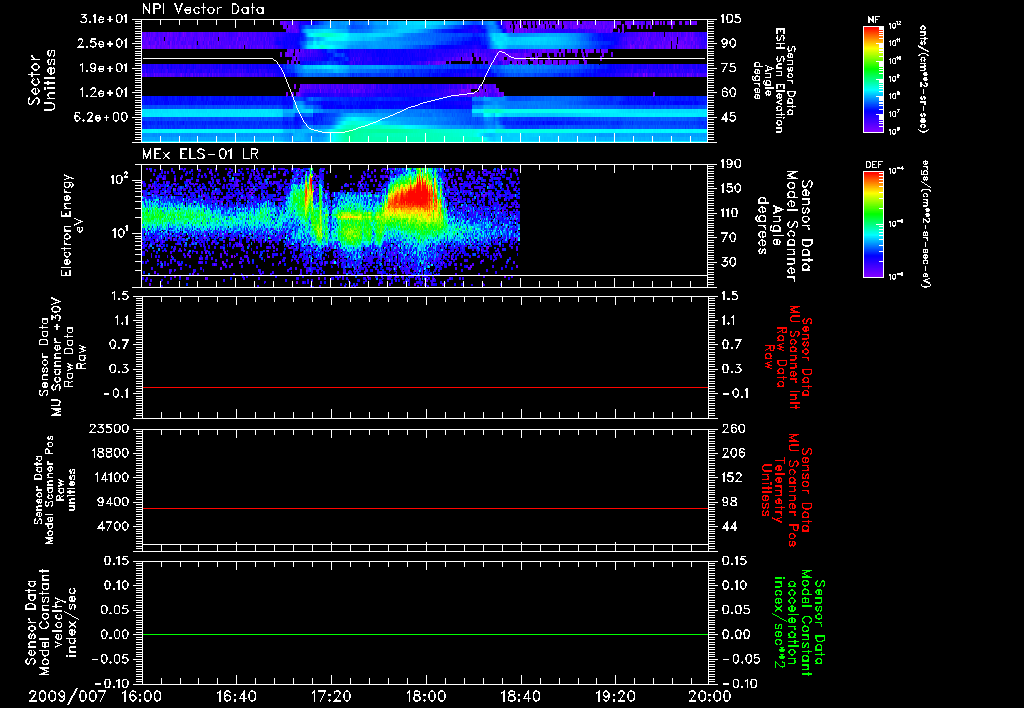Click the '105' sun elevation tick value
Screen dimensions: 1024x708
[x=730, y=19]
